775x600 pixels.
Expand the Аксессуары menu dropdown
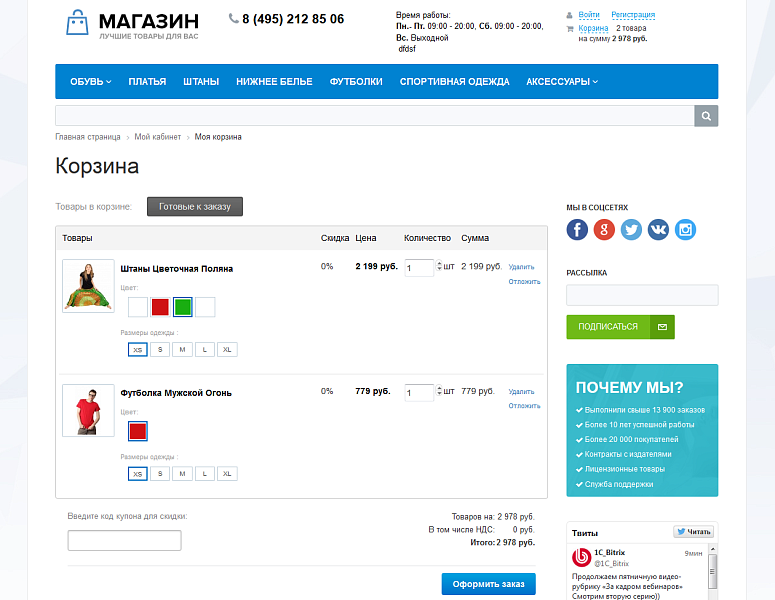click(x=562, y=82)
